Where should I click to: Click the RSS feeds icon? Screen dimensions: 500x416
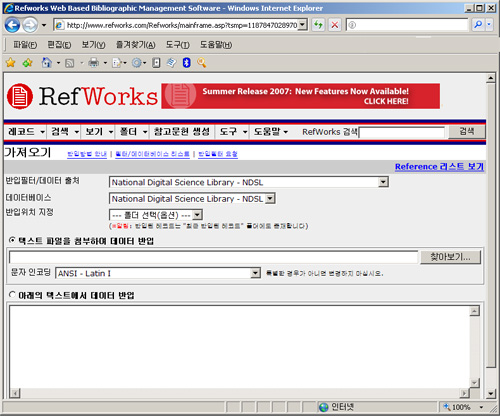pos(69,63)
